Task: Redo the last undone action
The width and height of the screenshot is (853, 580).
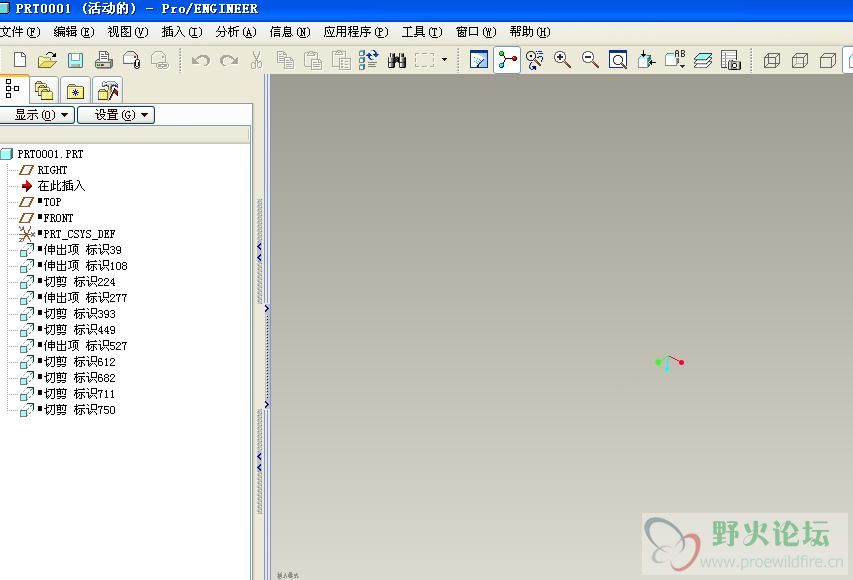Action: [x=229, y=60]
